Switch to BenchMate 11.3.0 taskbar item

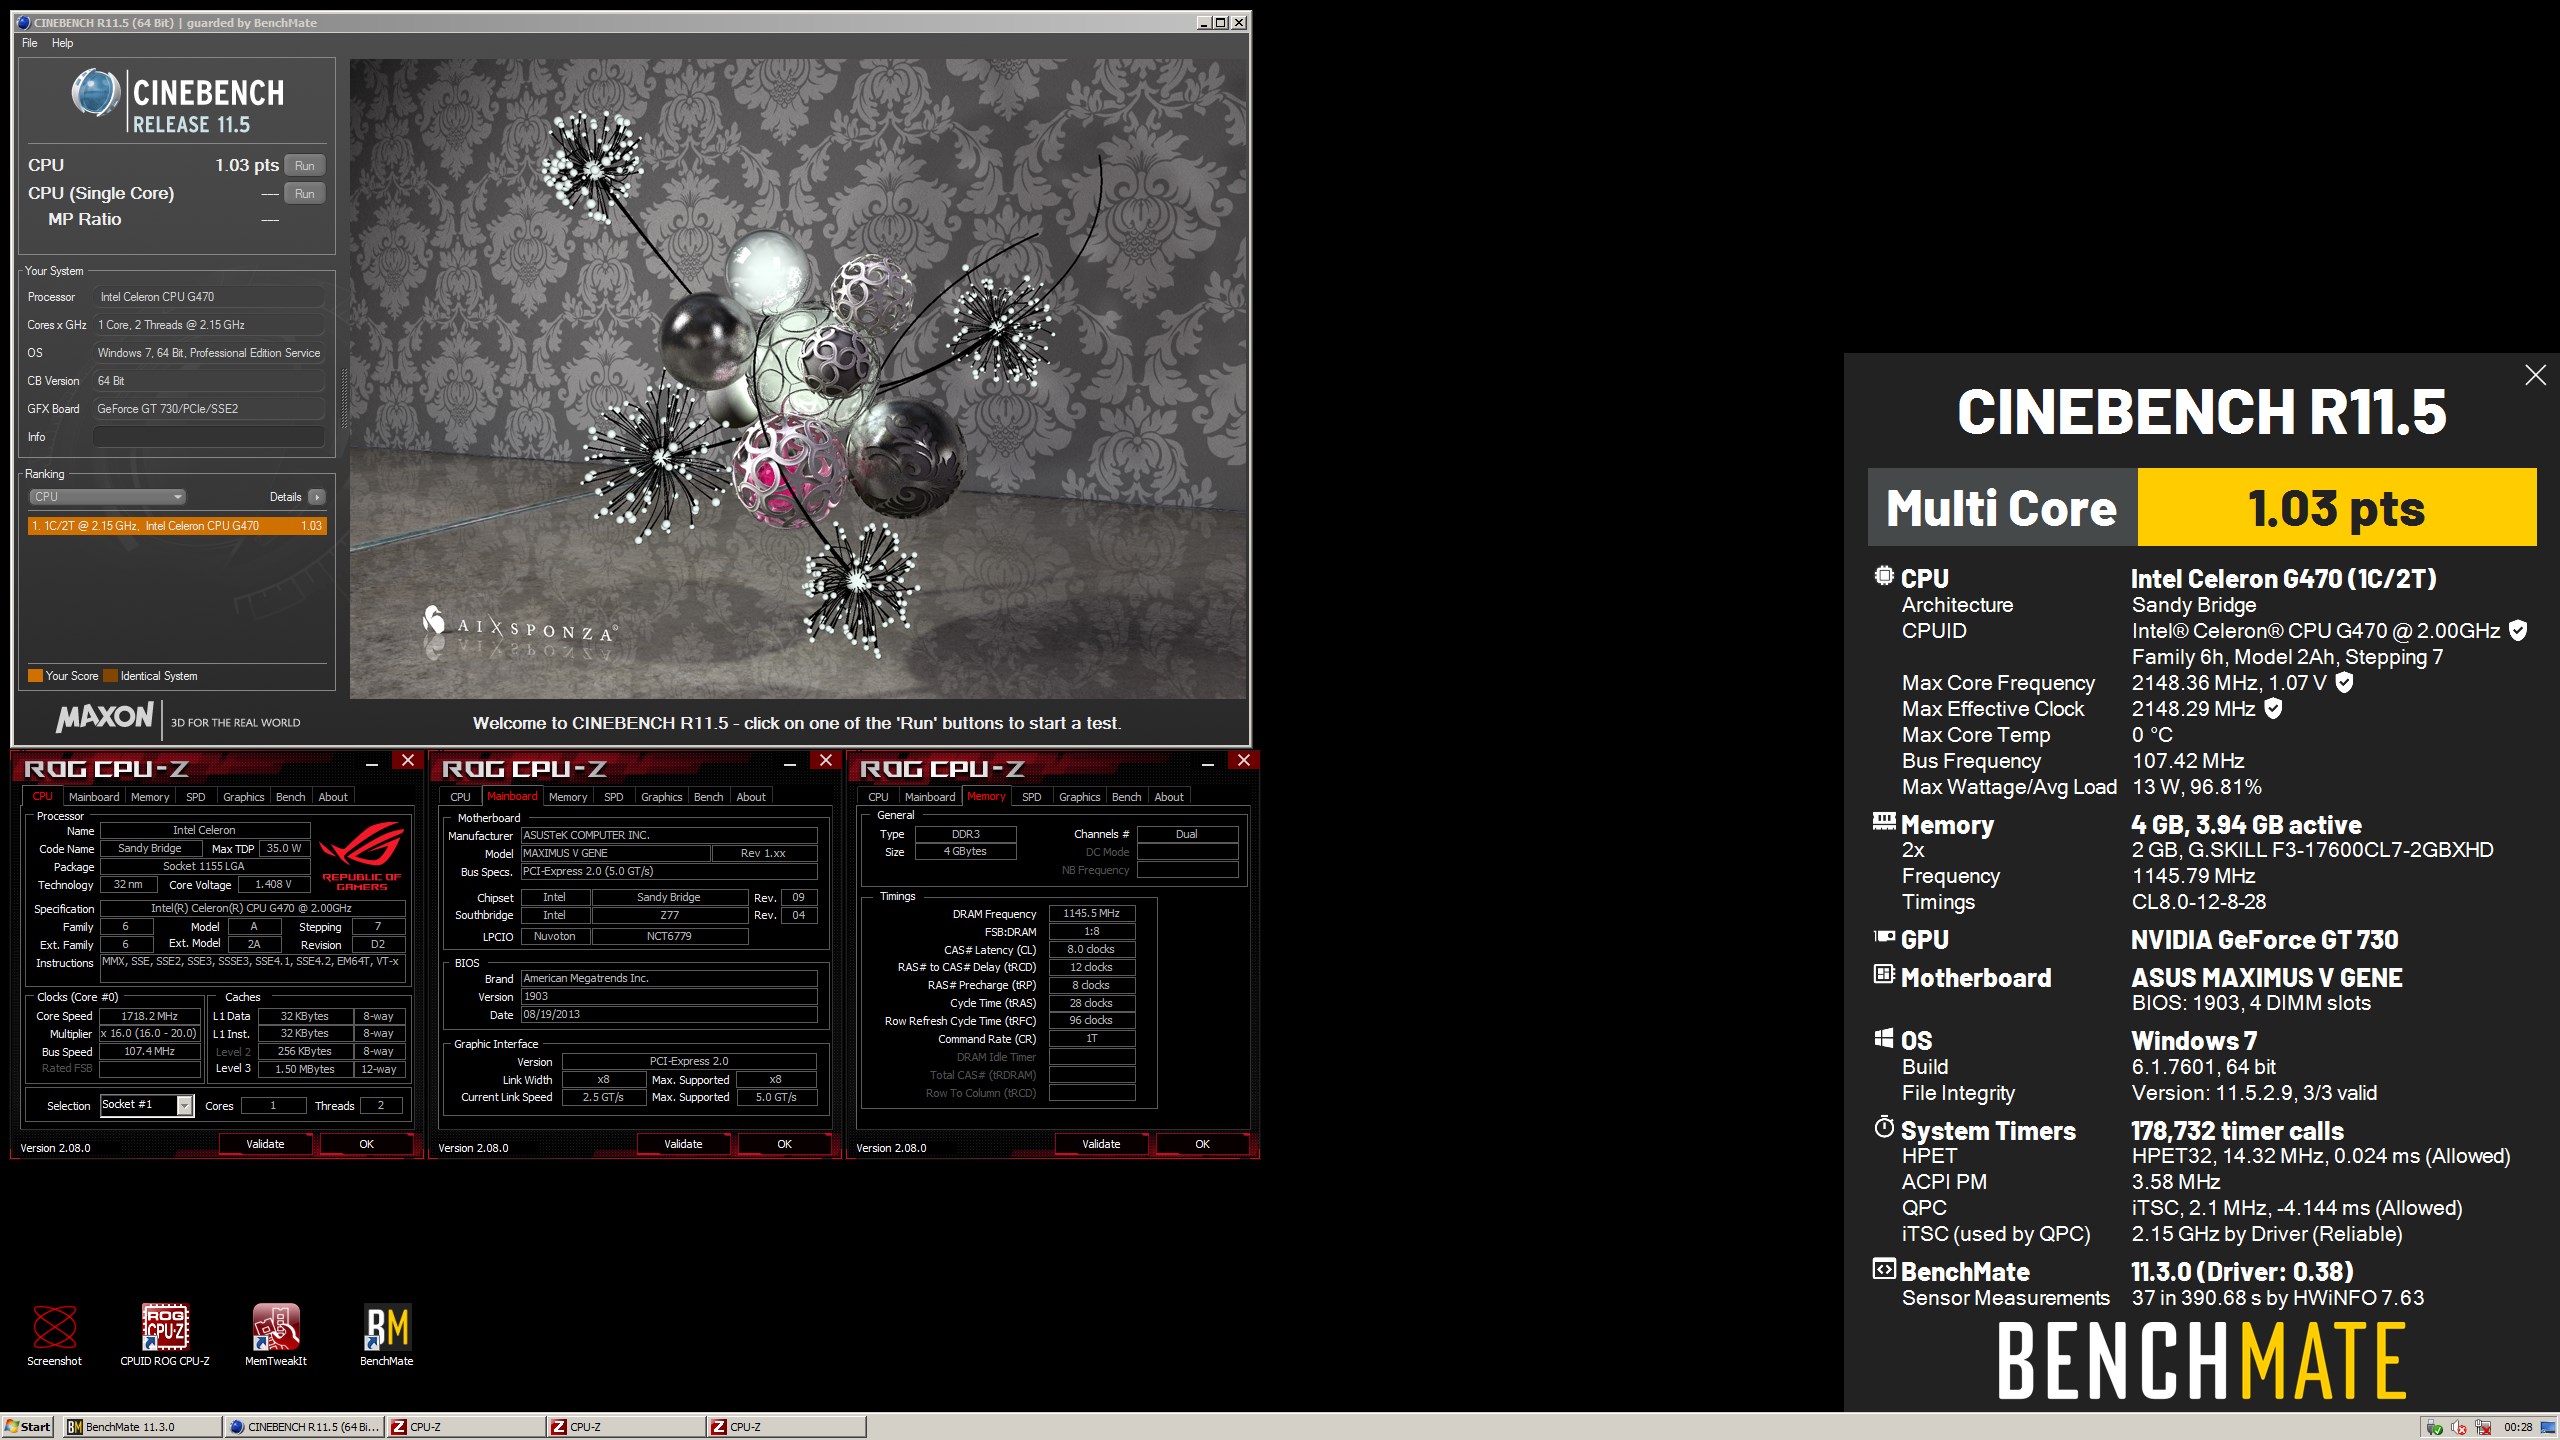coord(143,1427)
